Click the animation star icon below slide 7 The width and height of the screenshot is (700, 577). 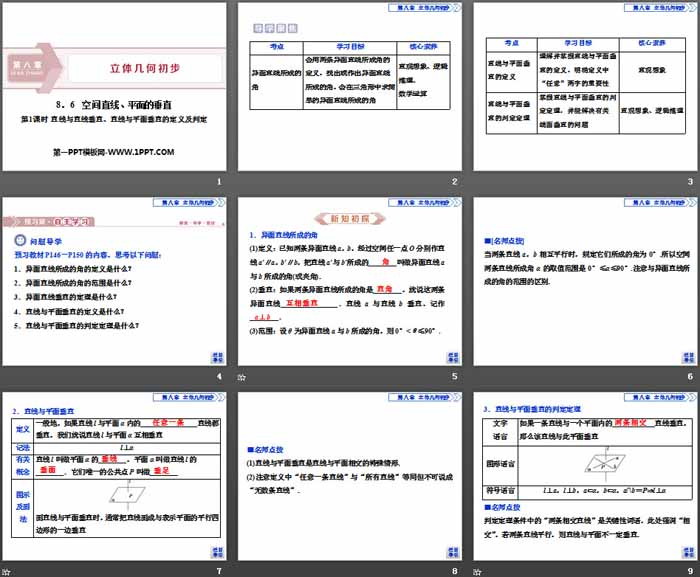6,571
